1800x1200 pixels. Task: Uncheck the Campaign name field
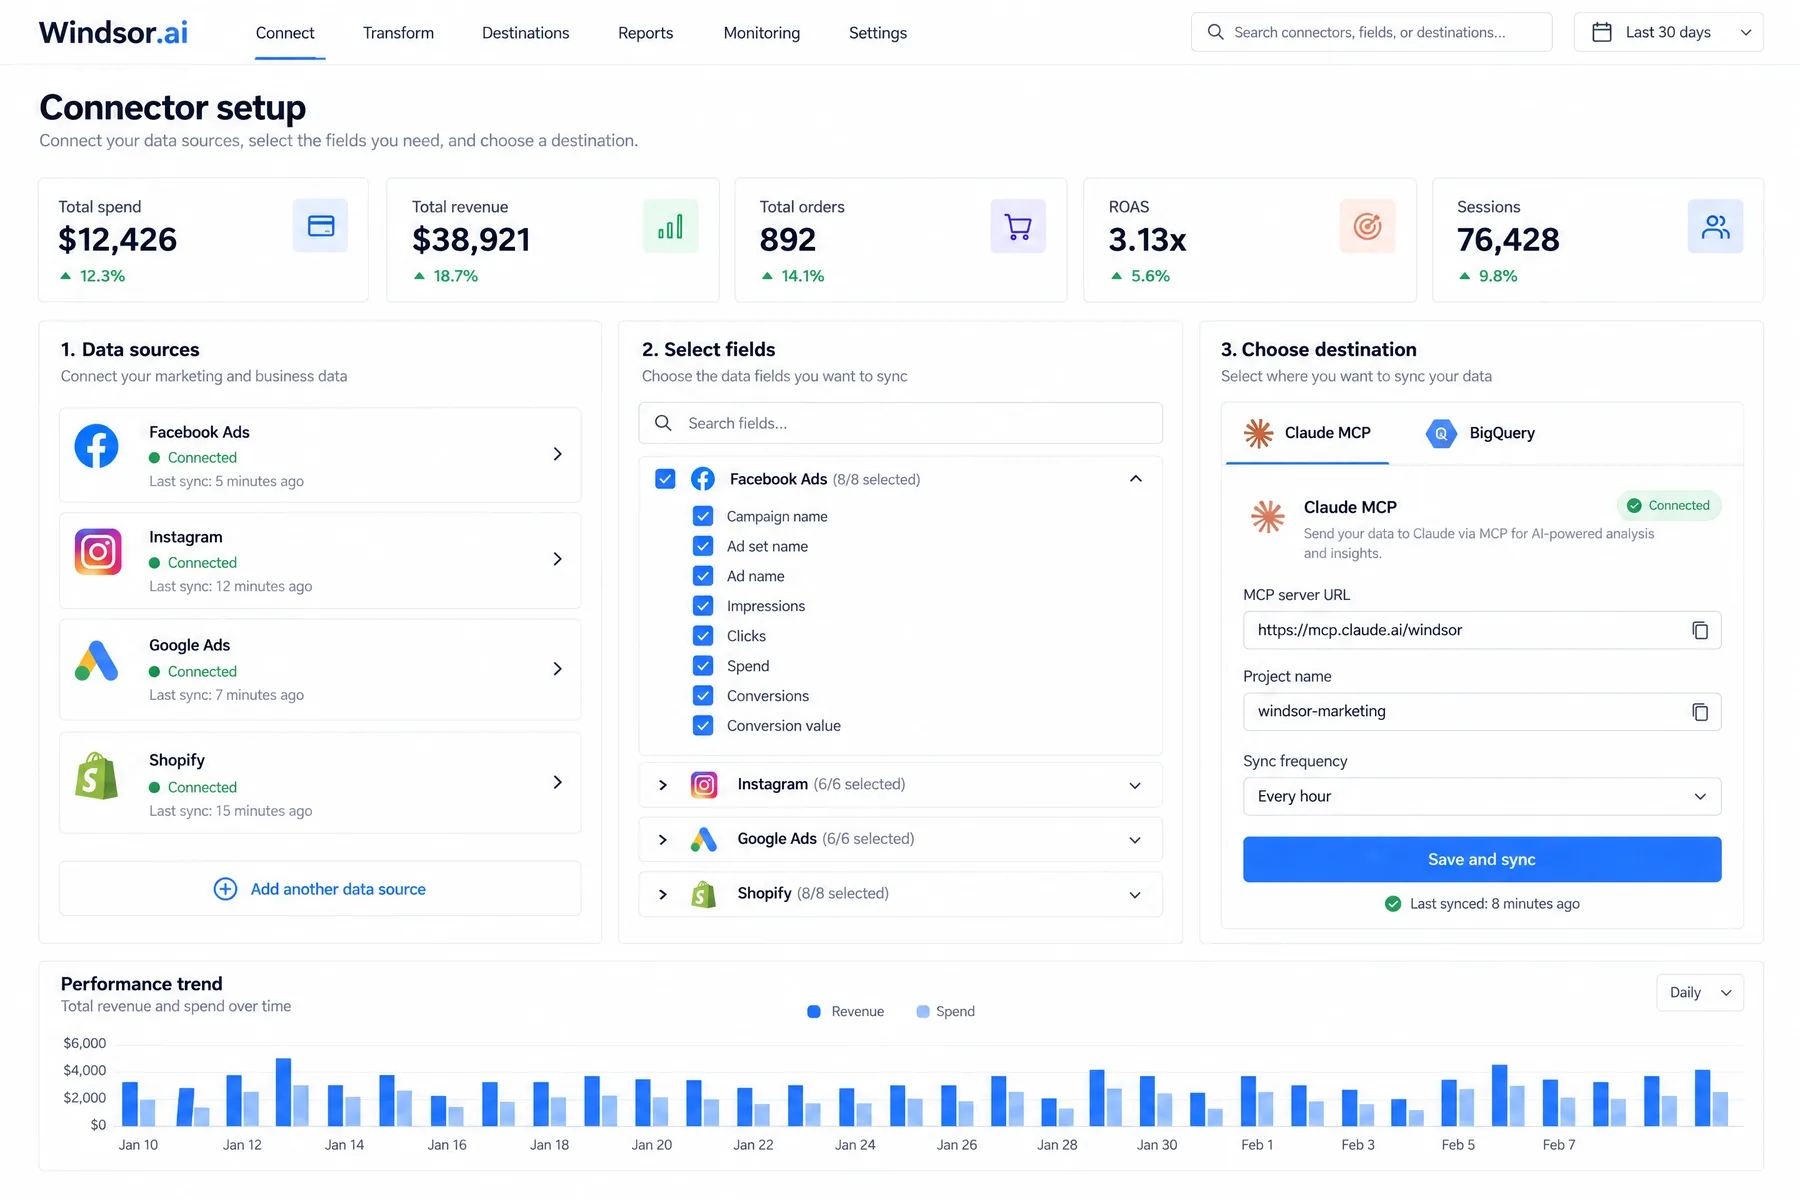703,516
